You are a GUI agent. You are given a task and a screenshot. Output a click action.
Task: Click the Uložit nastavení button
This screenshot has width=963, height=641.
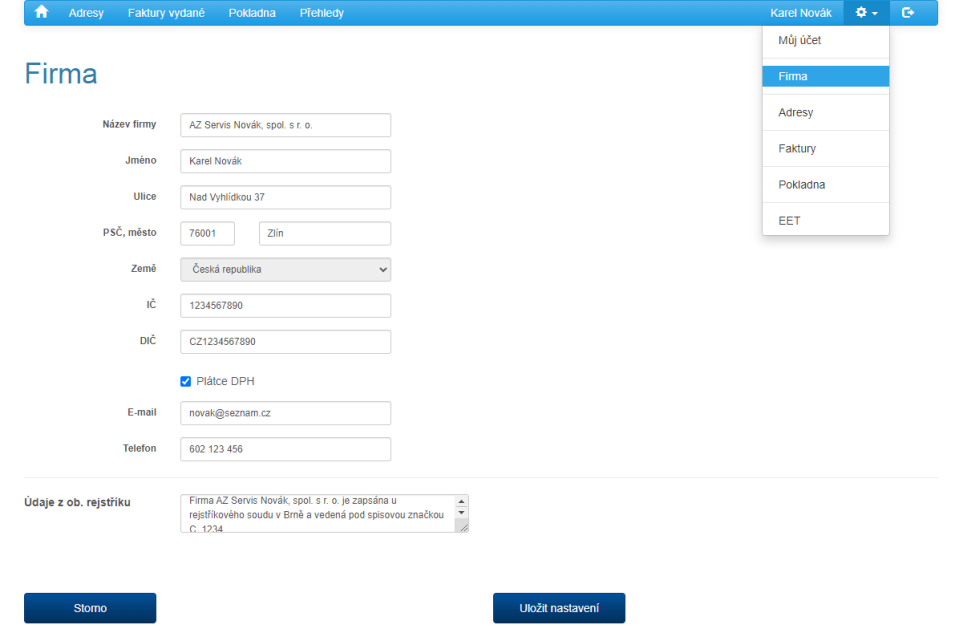point(559,608)
